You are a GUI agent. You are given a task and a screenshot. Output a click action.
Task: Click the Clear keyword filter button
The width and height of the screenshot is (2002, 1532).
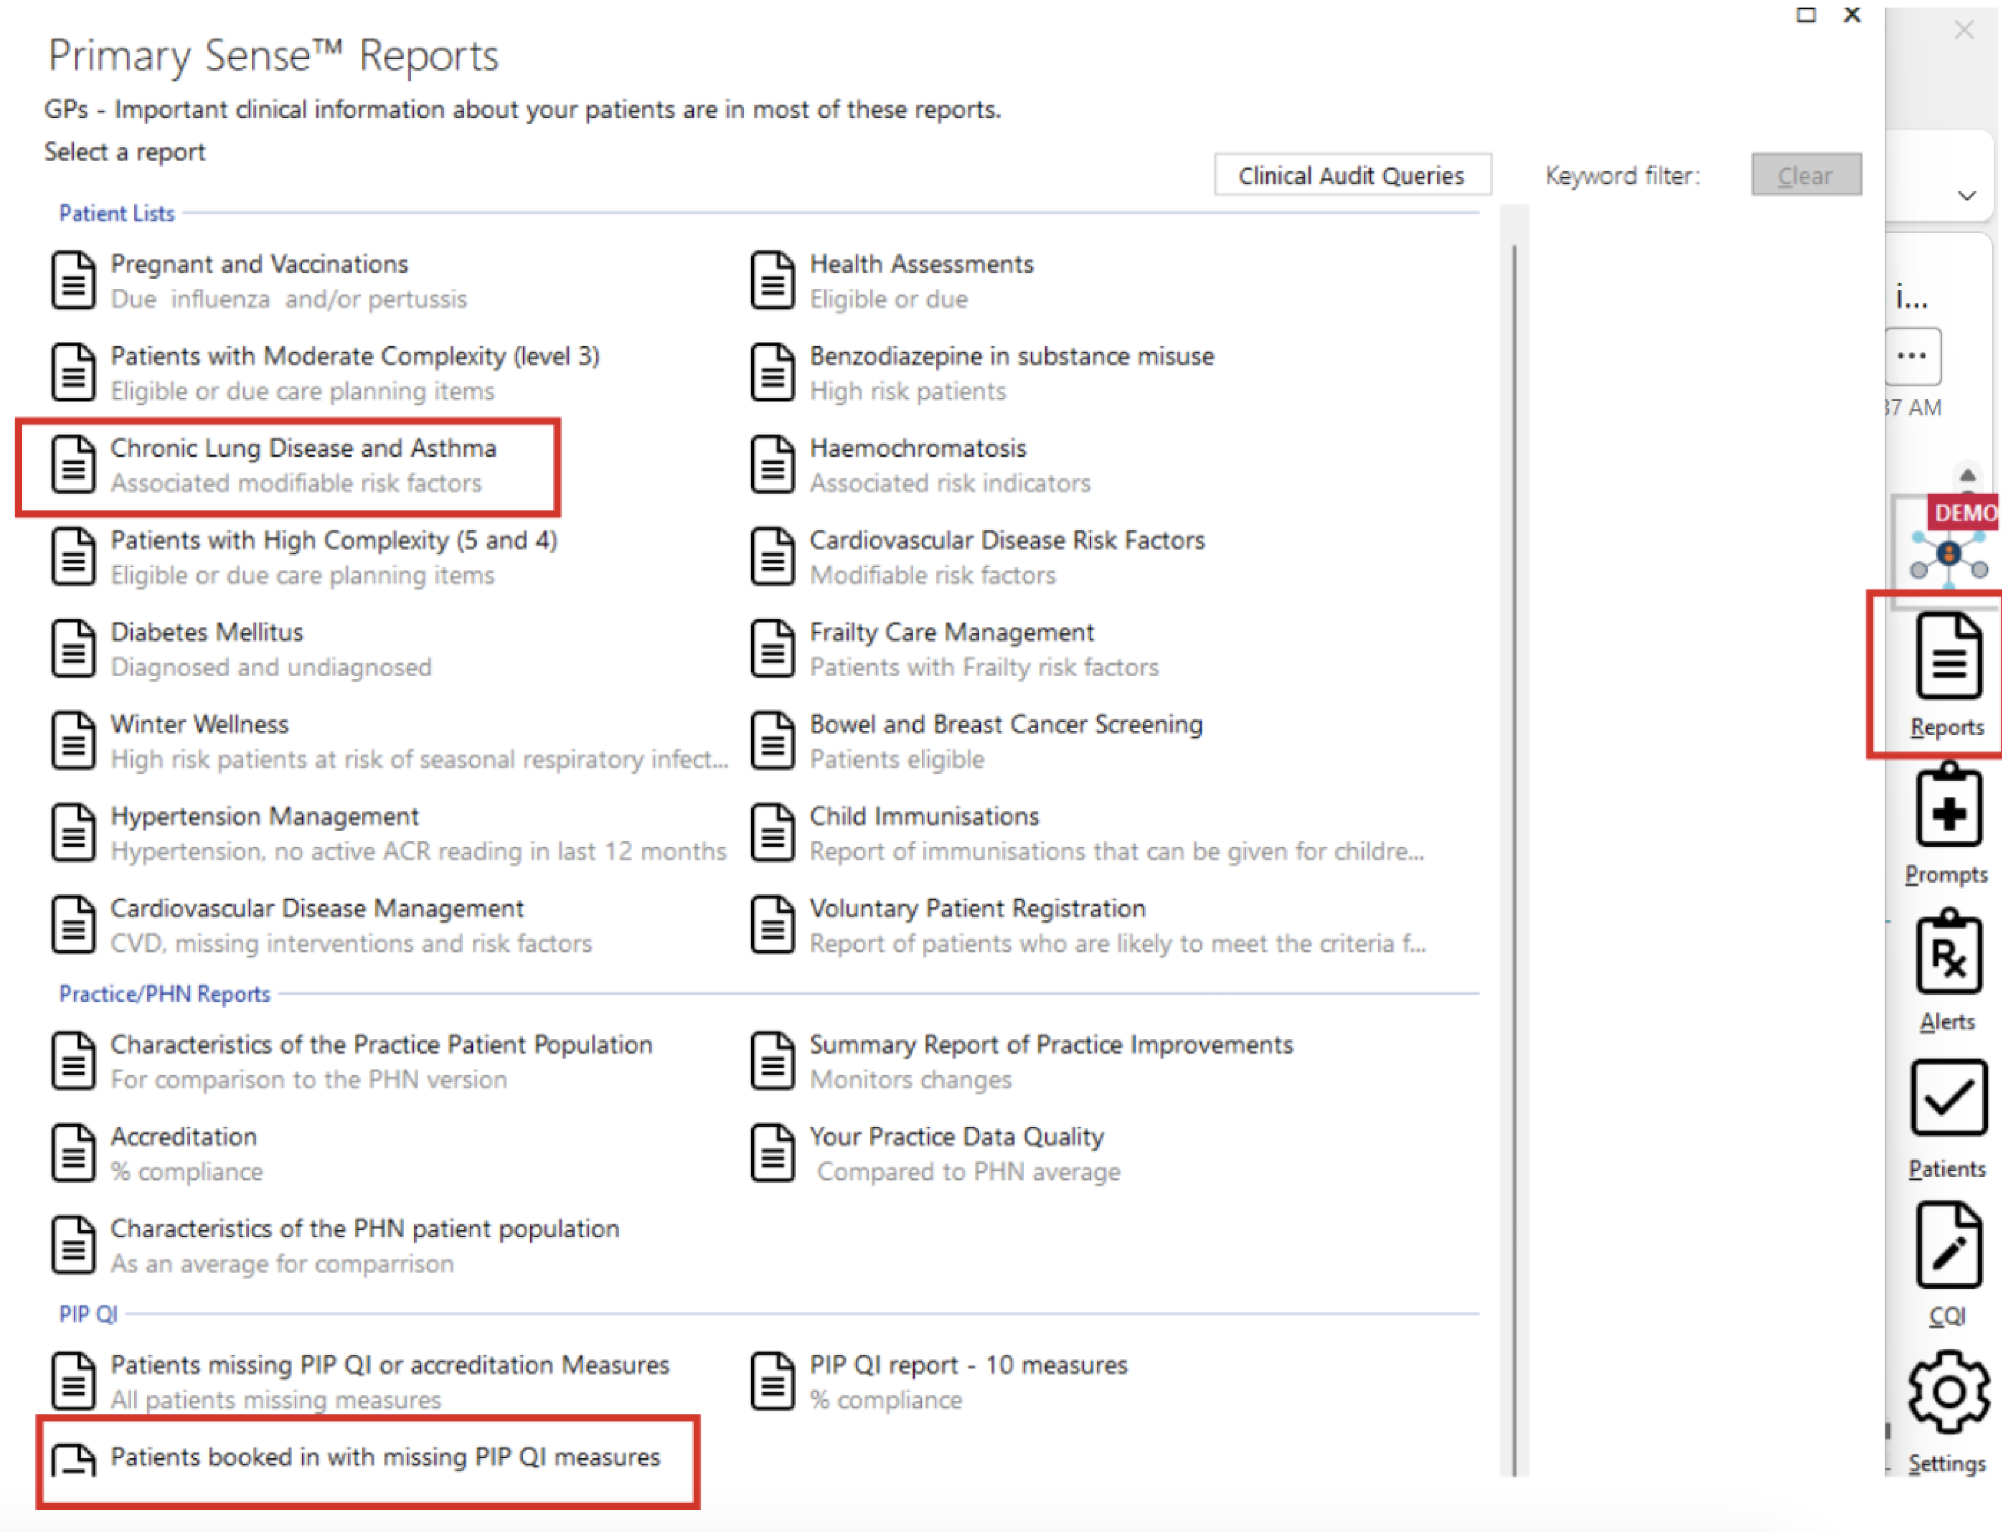click(1805, 175)
